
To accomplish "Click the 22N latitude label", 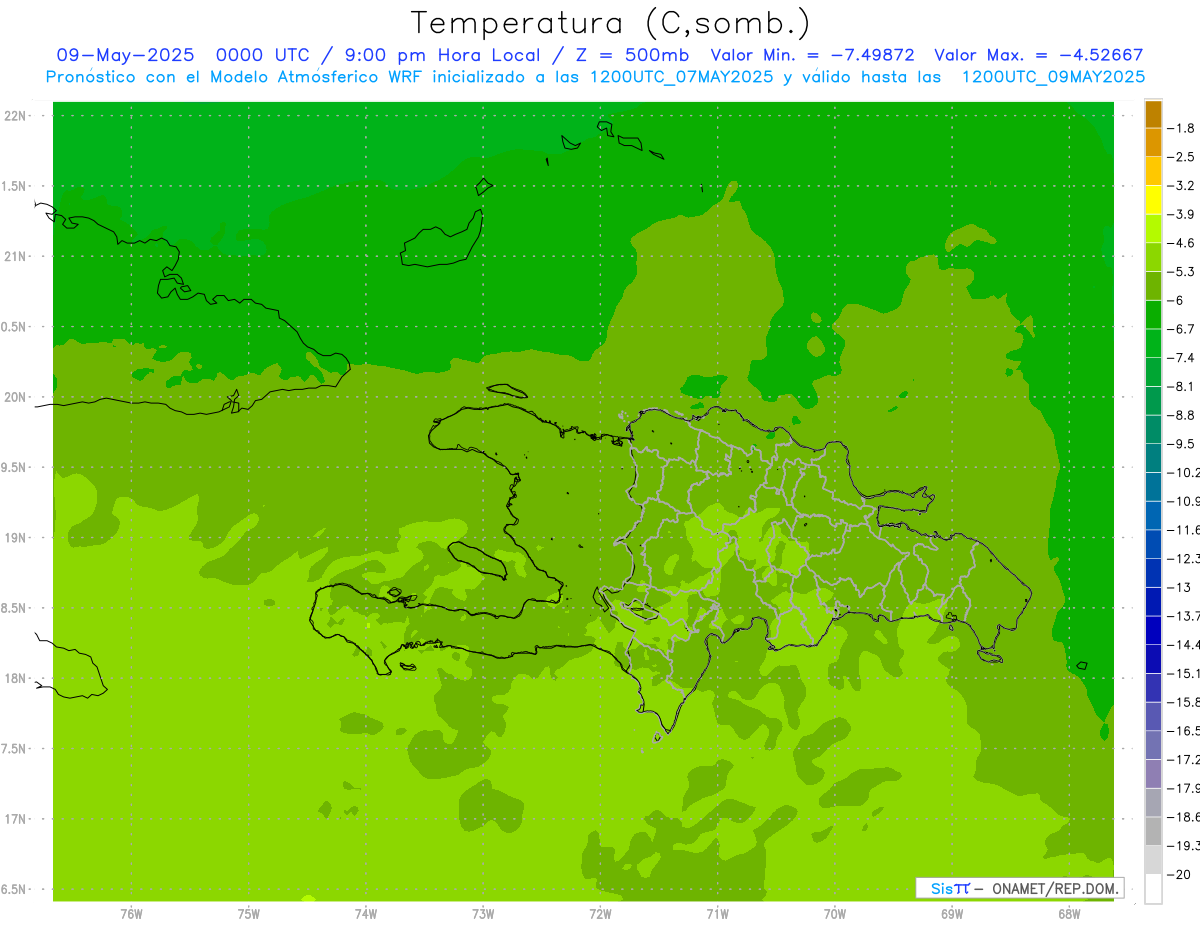I will click(x=15, y=115).
